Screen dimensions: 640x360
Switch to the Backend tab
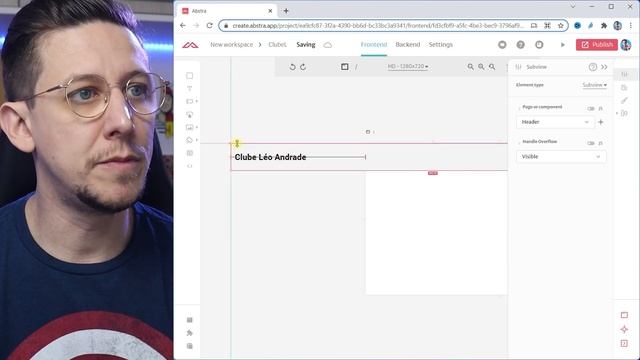pos(408,44)
